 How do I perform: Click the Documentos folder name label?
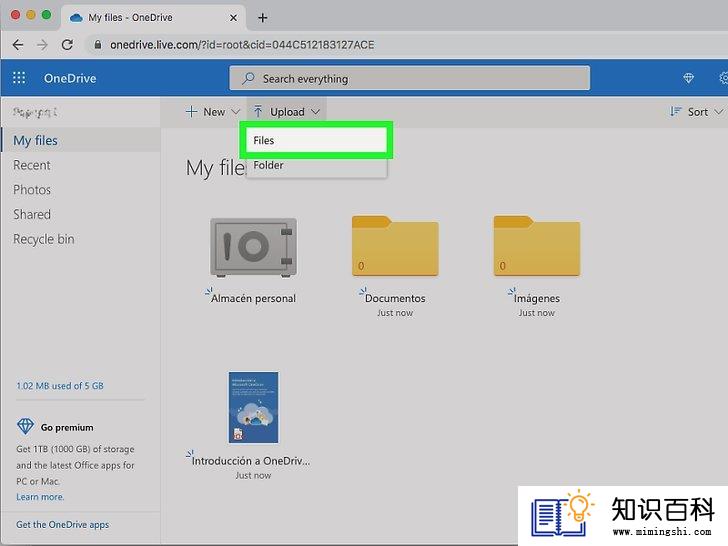tap(395, 299)
